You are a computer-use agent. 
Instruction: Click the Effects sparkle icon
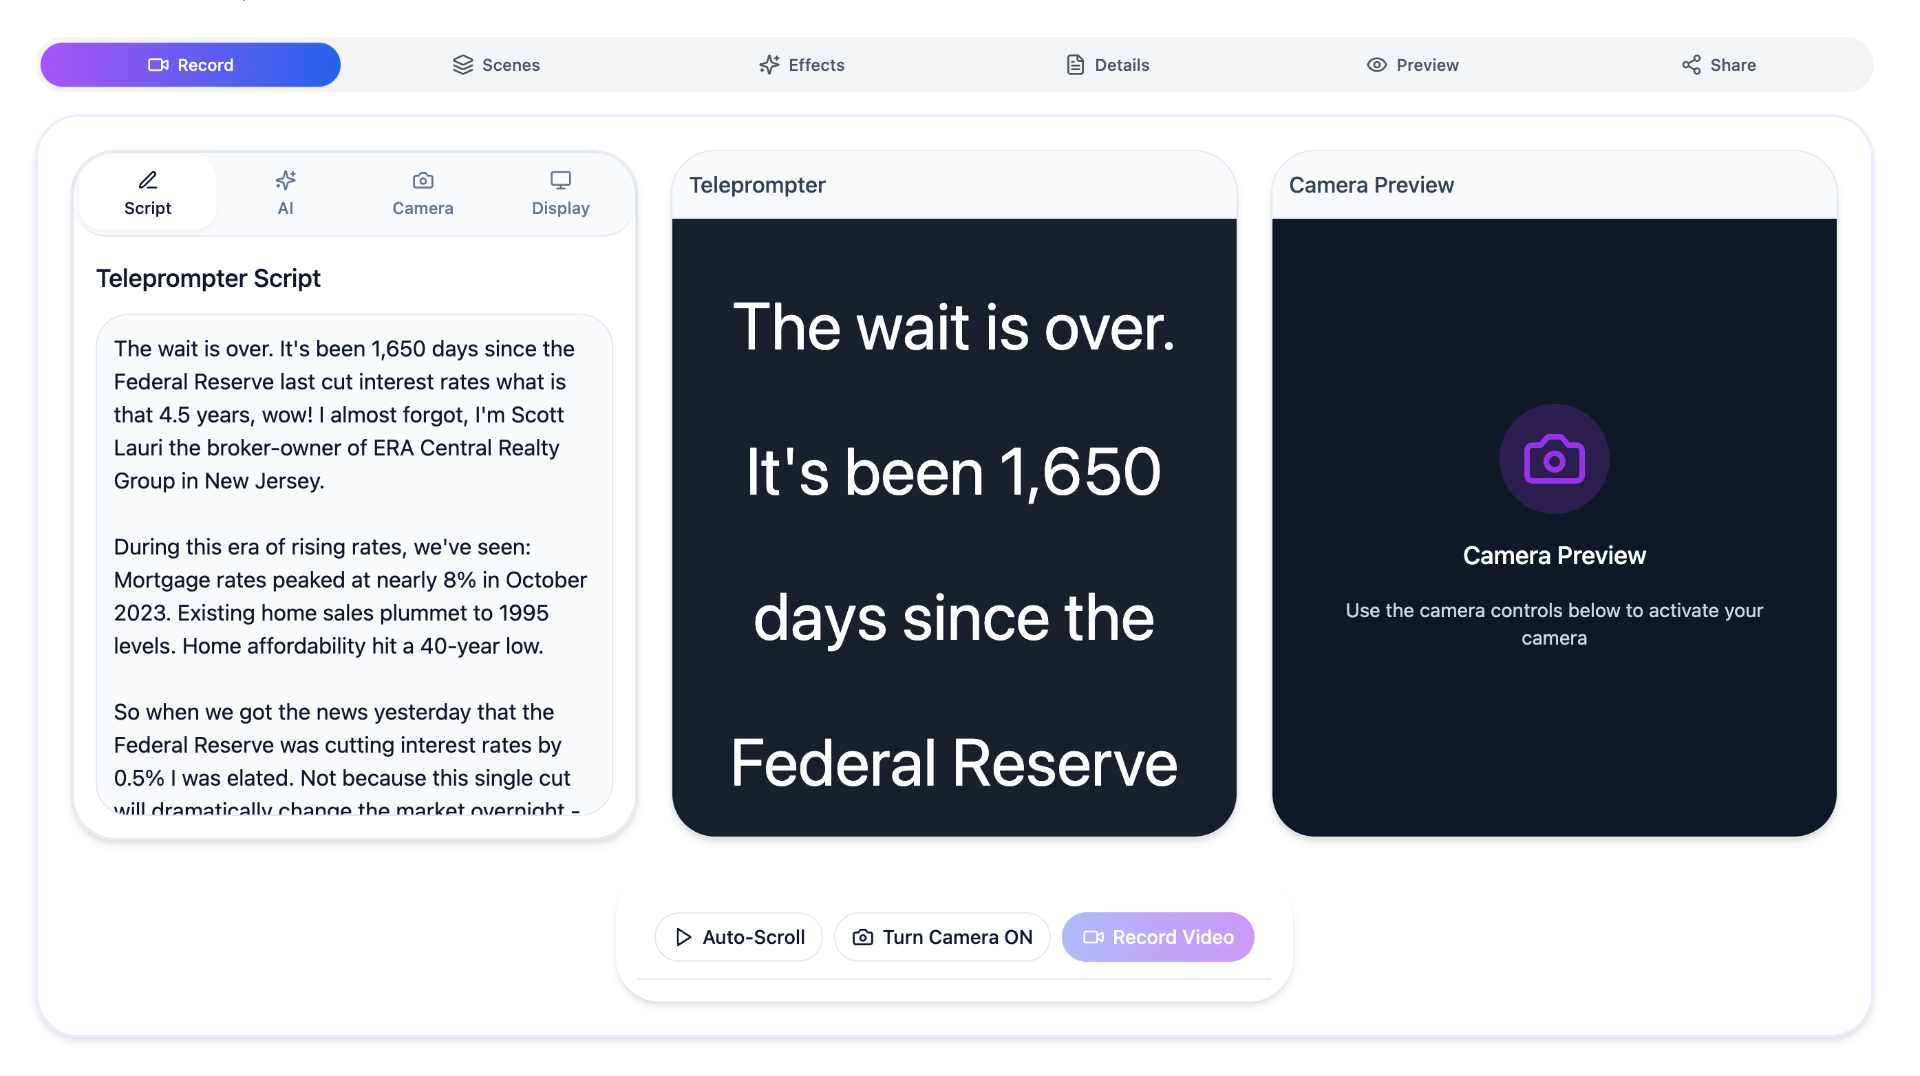pyautogui.click(x=769, y=65)
